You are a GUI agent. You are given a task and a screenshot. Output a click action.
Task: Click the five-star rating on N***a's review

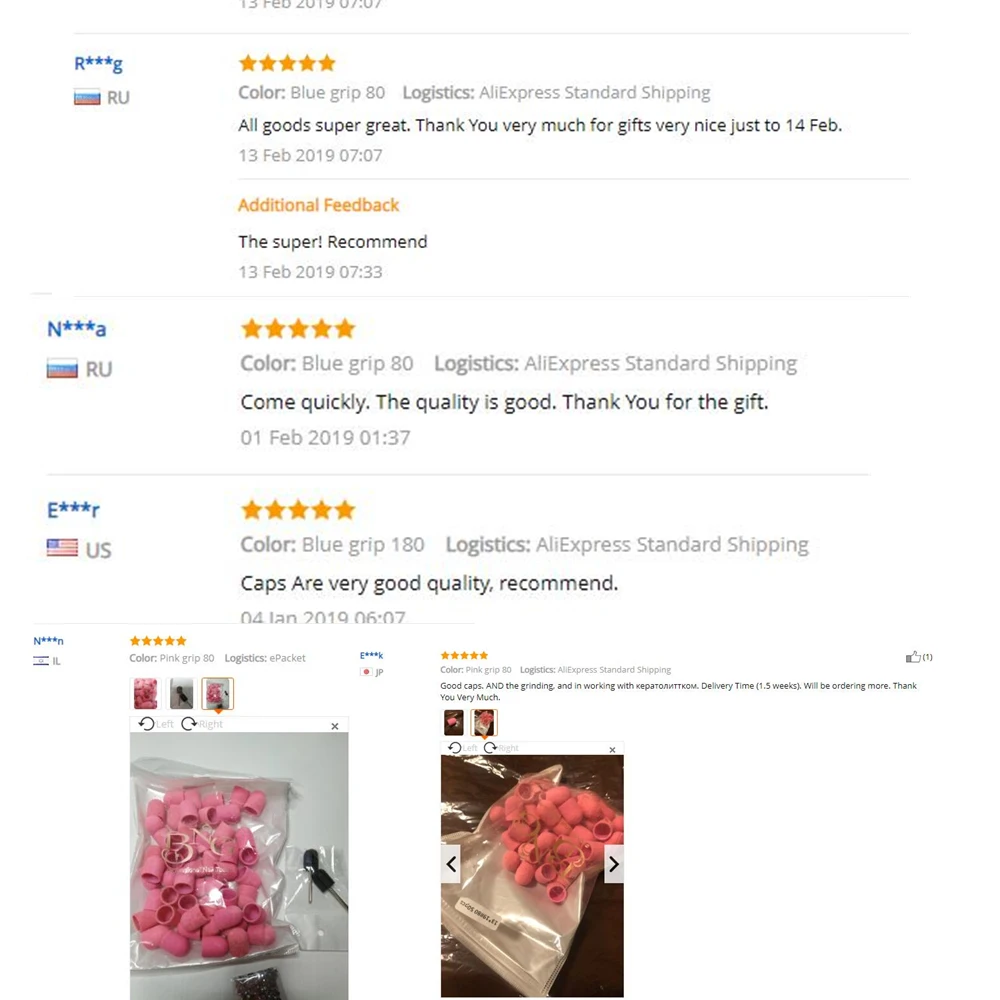tap(298, 328)
